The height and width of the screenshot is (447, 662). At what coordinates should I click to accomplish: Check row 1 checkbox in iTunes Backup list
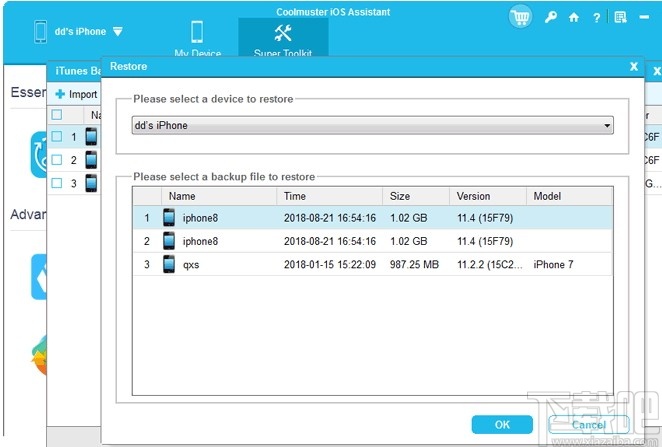coord(57,137)
